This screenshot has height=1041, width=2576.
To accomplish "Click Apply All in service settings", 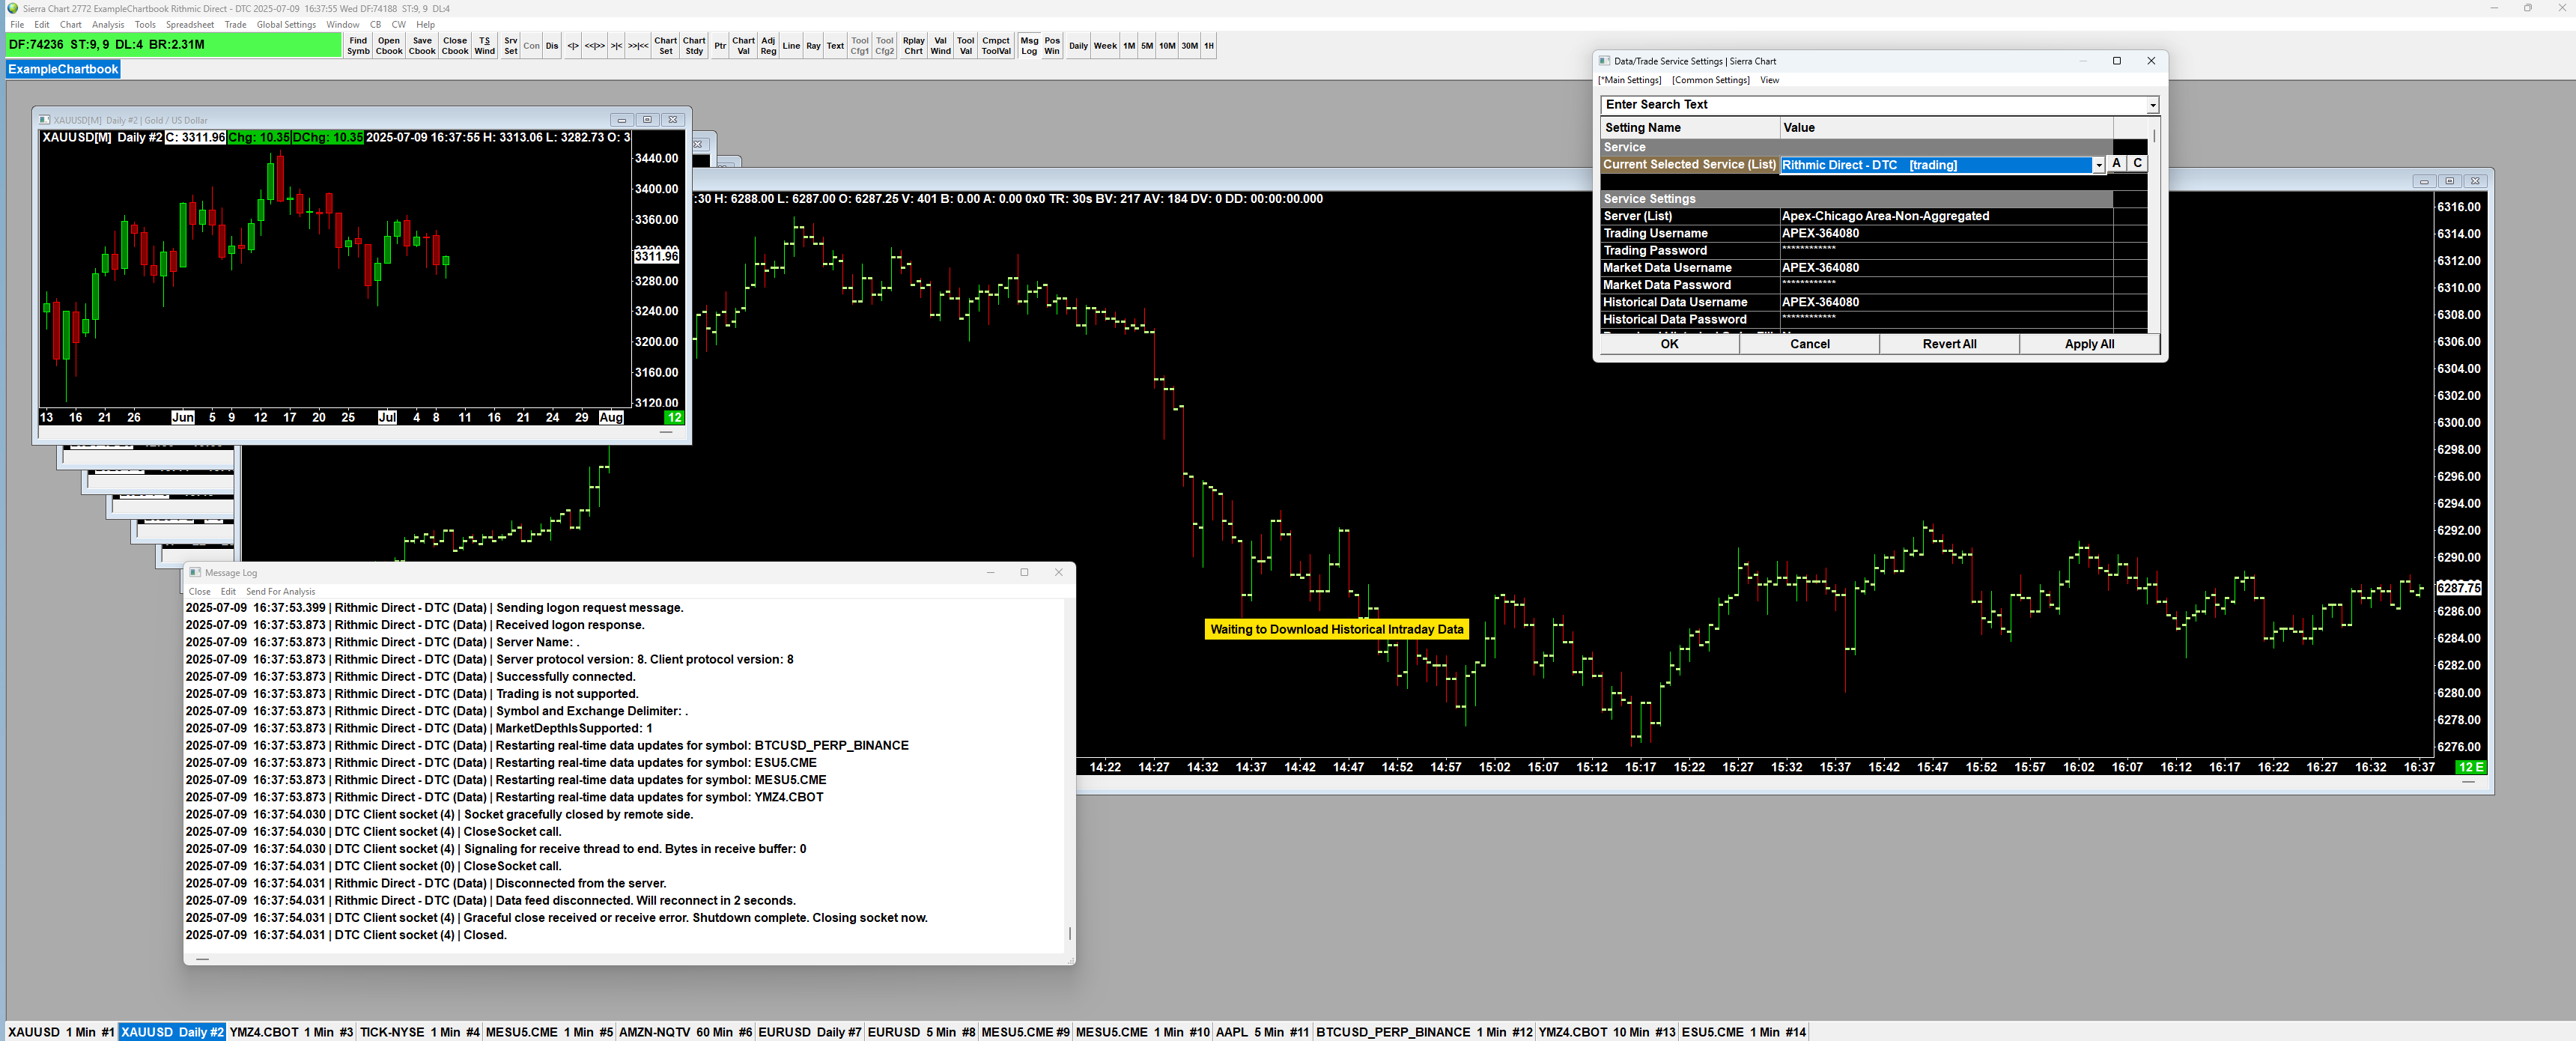I will (x=2089, y=344).
